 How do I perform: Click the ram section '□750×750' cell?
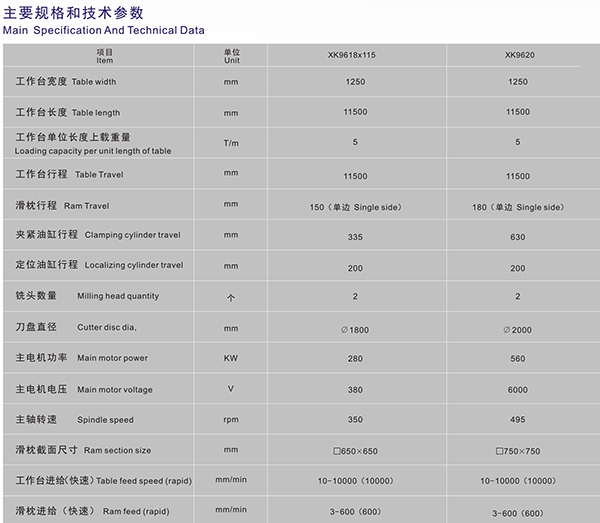pos(518,451)
